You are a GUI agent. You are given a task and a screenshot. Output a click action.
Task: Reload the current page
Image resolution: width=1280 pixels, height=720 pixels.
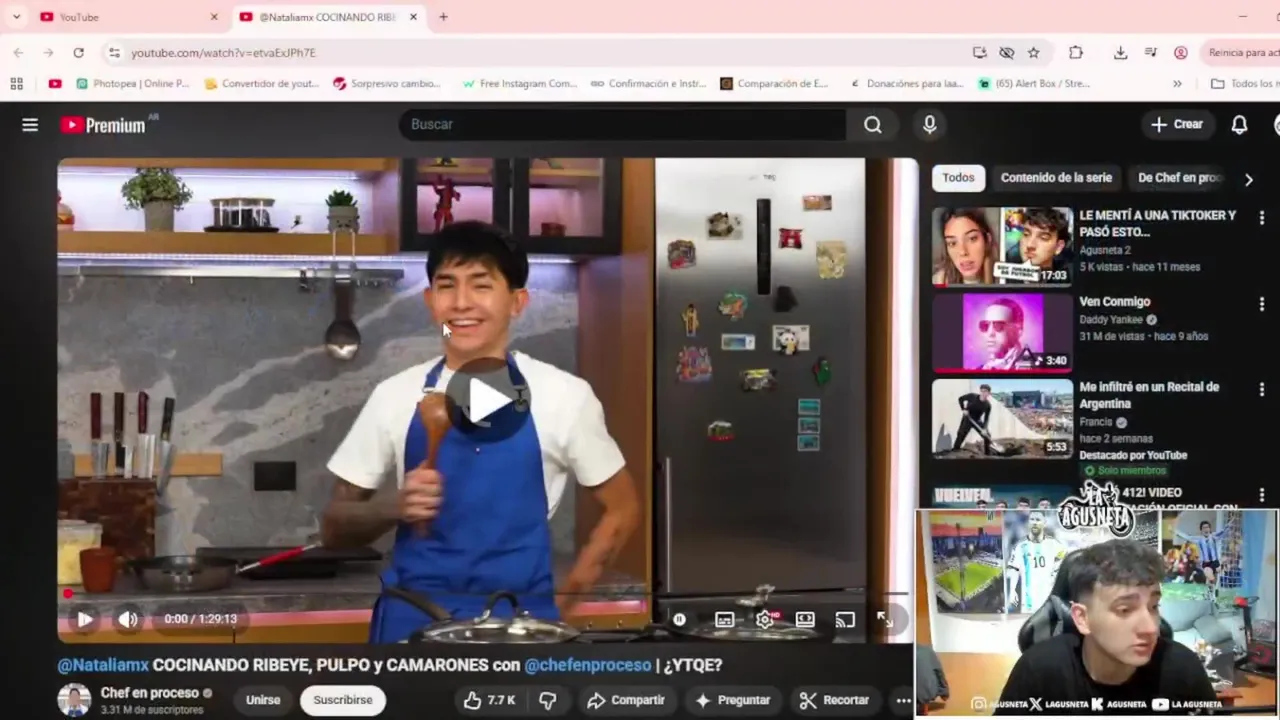[78, 52]
